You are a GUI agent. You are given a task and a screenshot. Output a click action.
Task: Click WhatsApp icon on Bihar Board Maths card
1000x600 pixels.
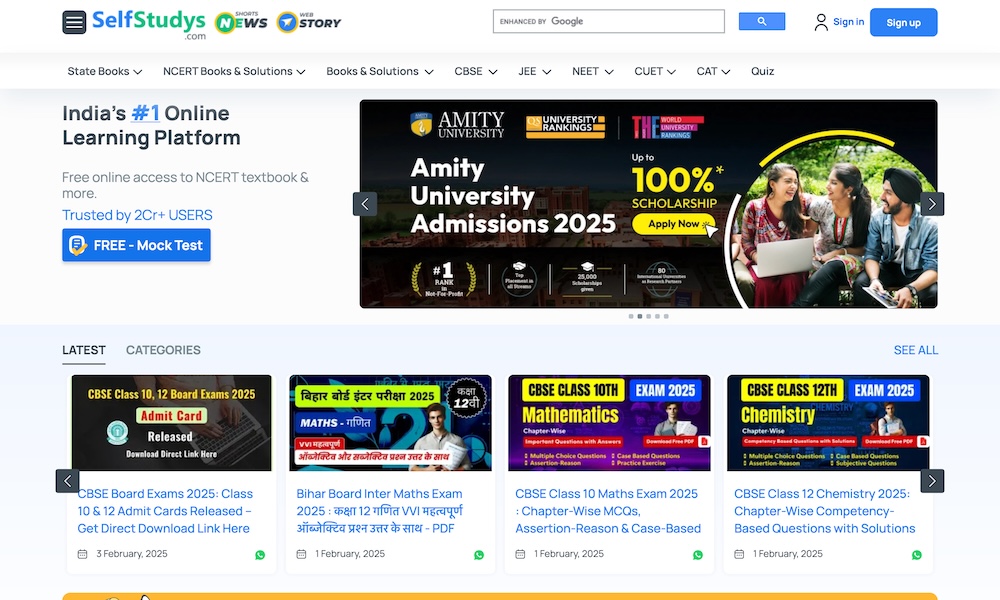(x=479, y=555)
